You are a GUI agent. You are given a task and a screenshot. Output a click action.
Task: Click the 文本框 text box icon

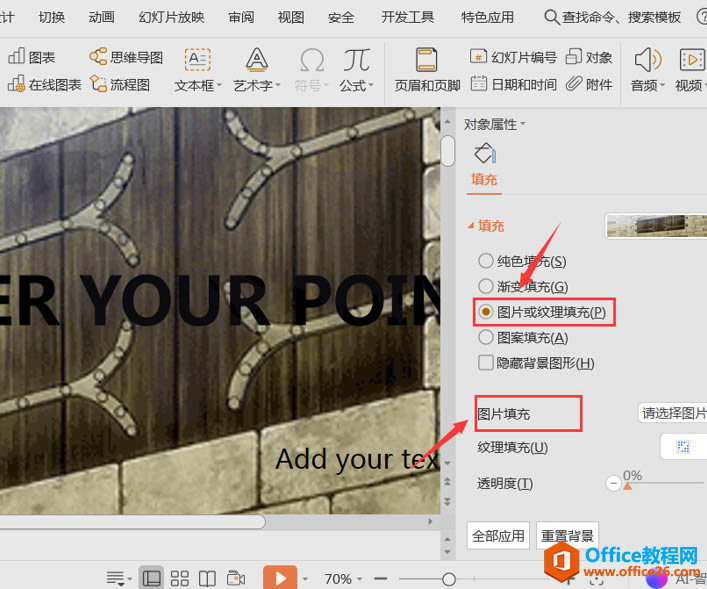pos(197,60)
